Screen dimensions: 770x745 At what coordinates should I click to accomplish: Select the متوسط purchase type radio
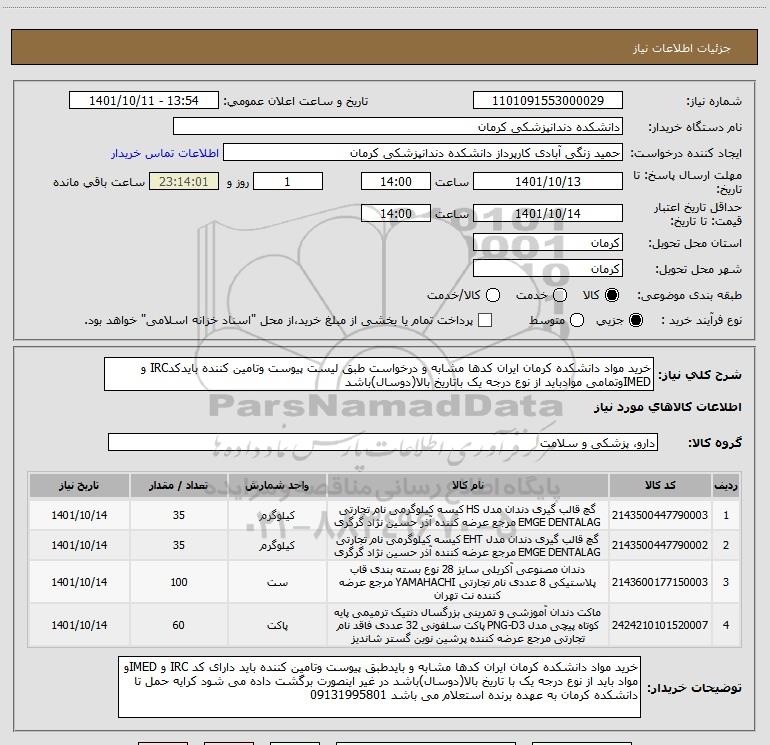tap(577, 320)
